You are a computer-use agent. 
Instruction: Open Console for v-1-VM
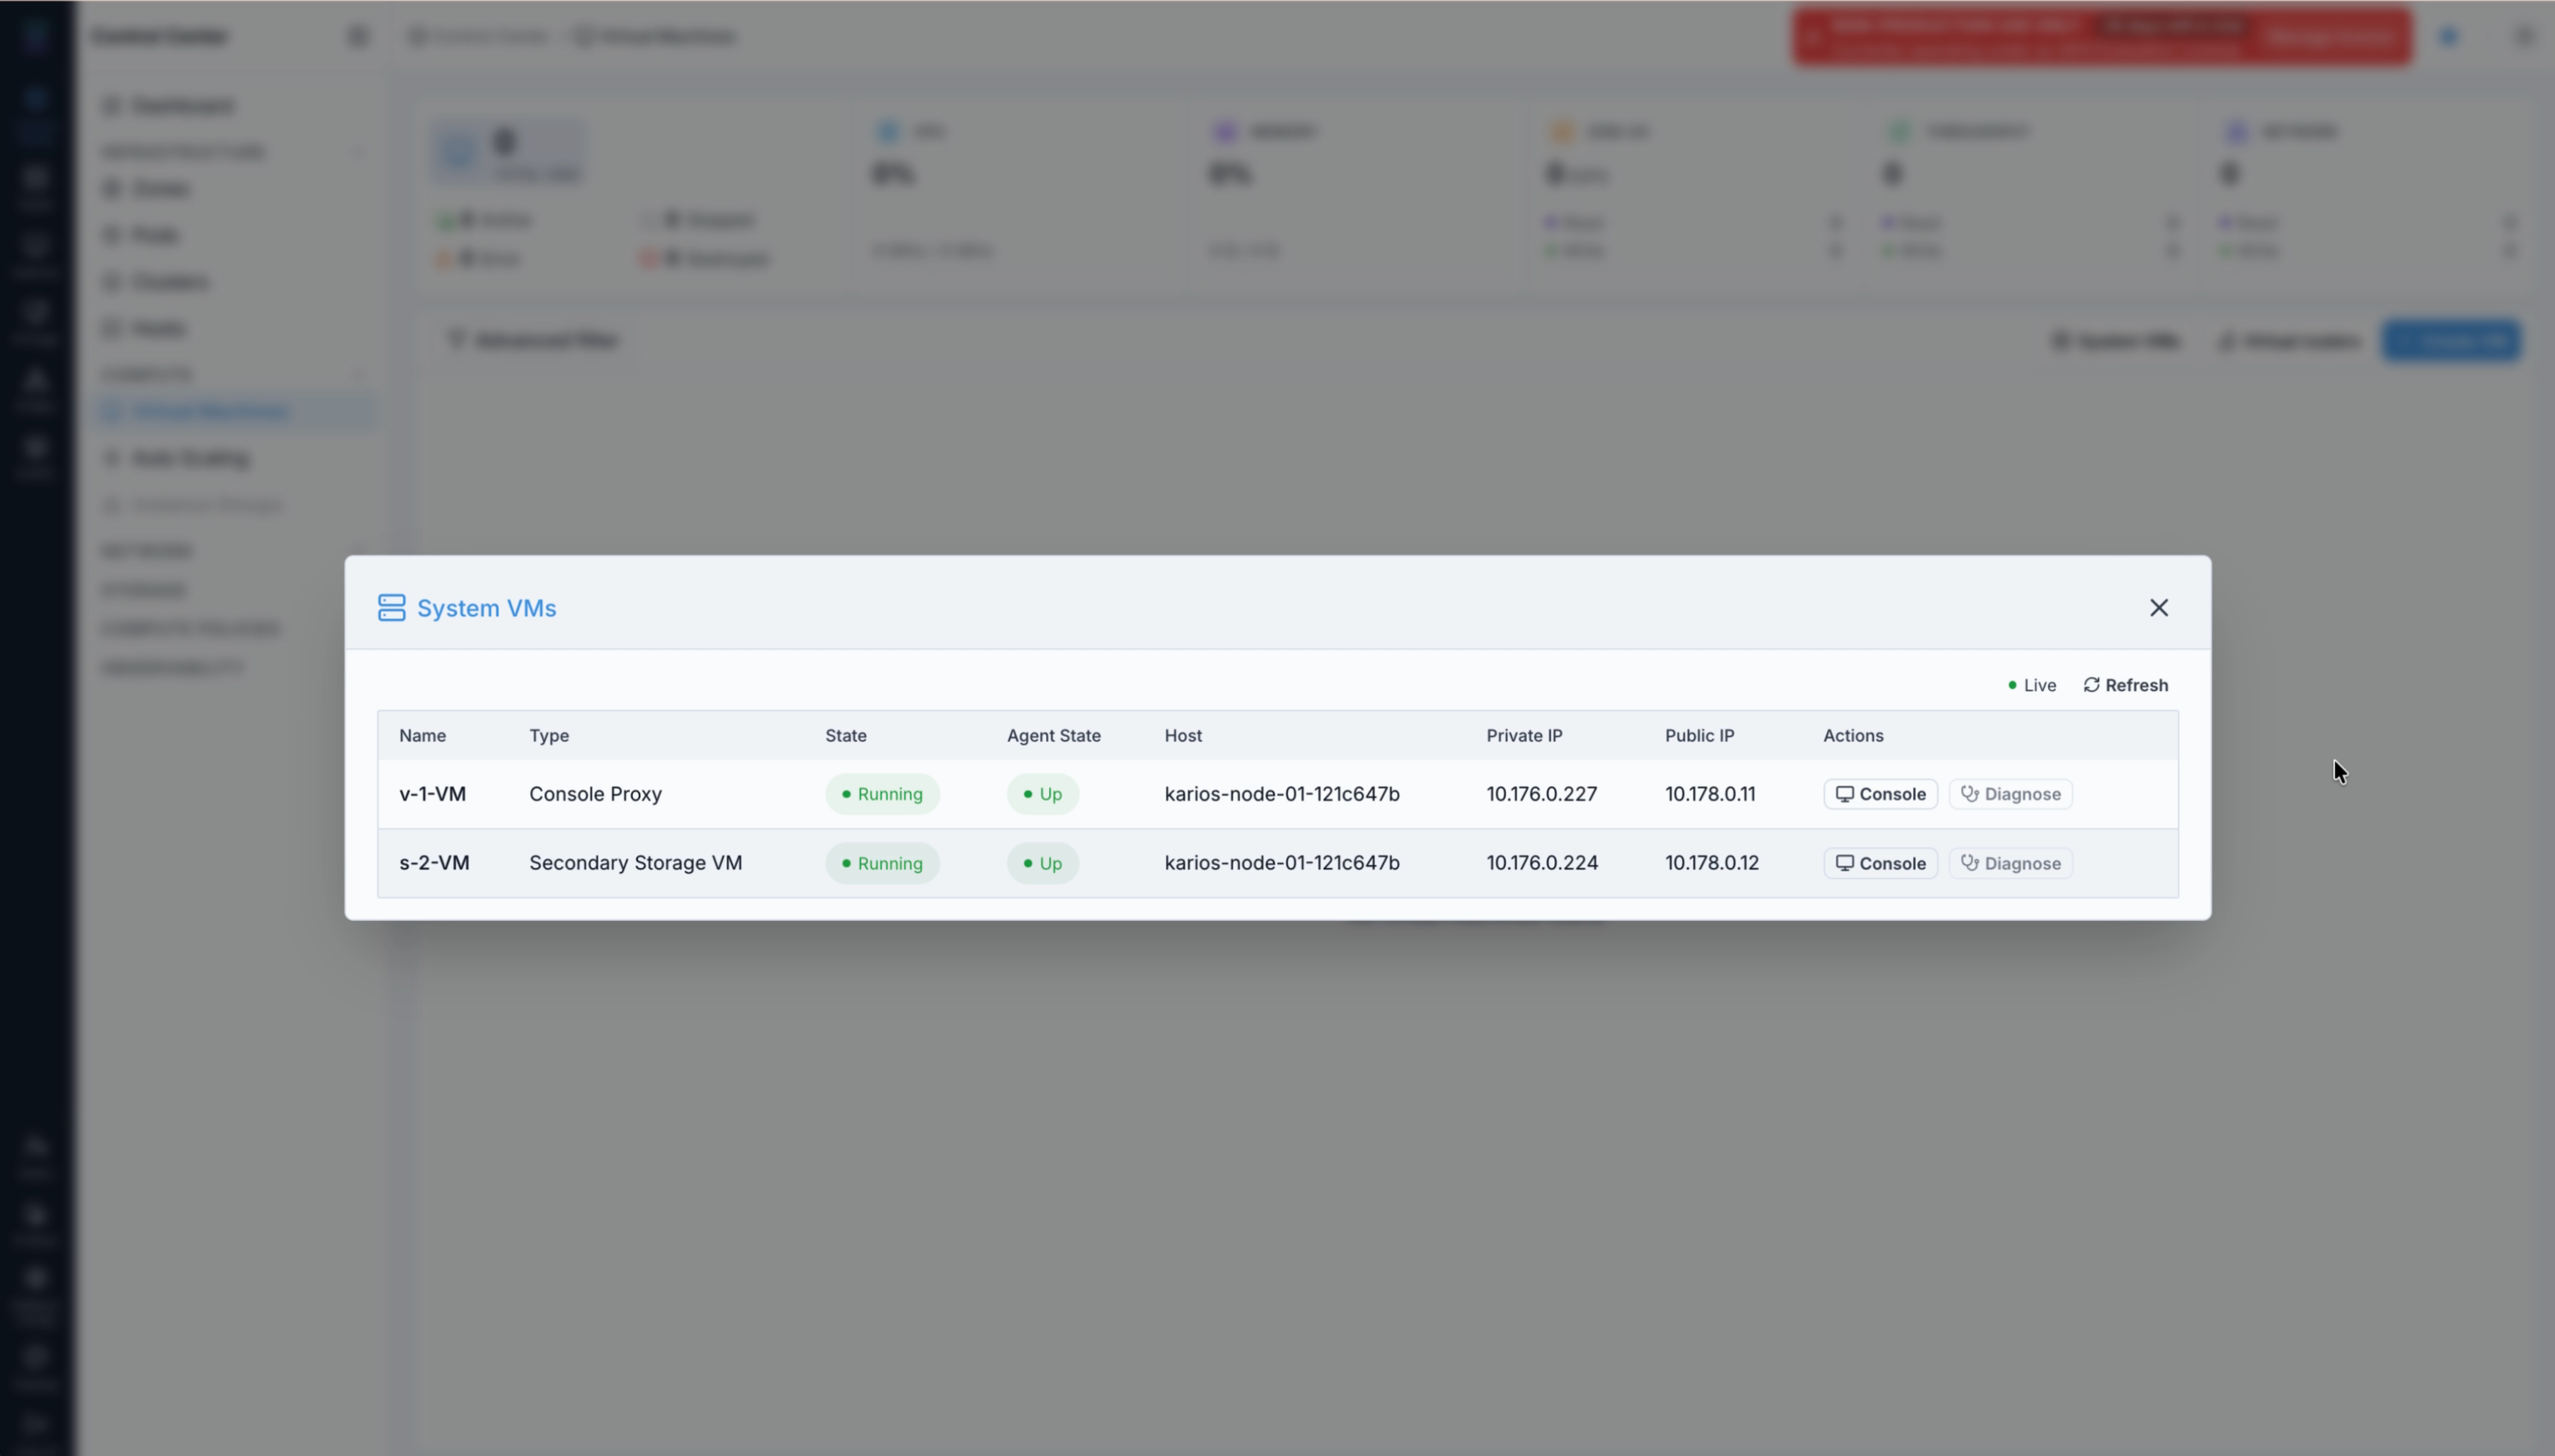pyautogui.click(x=1880, y=794)
